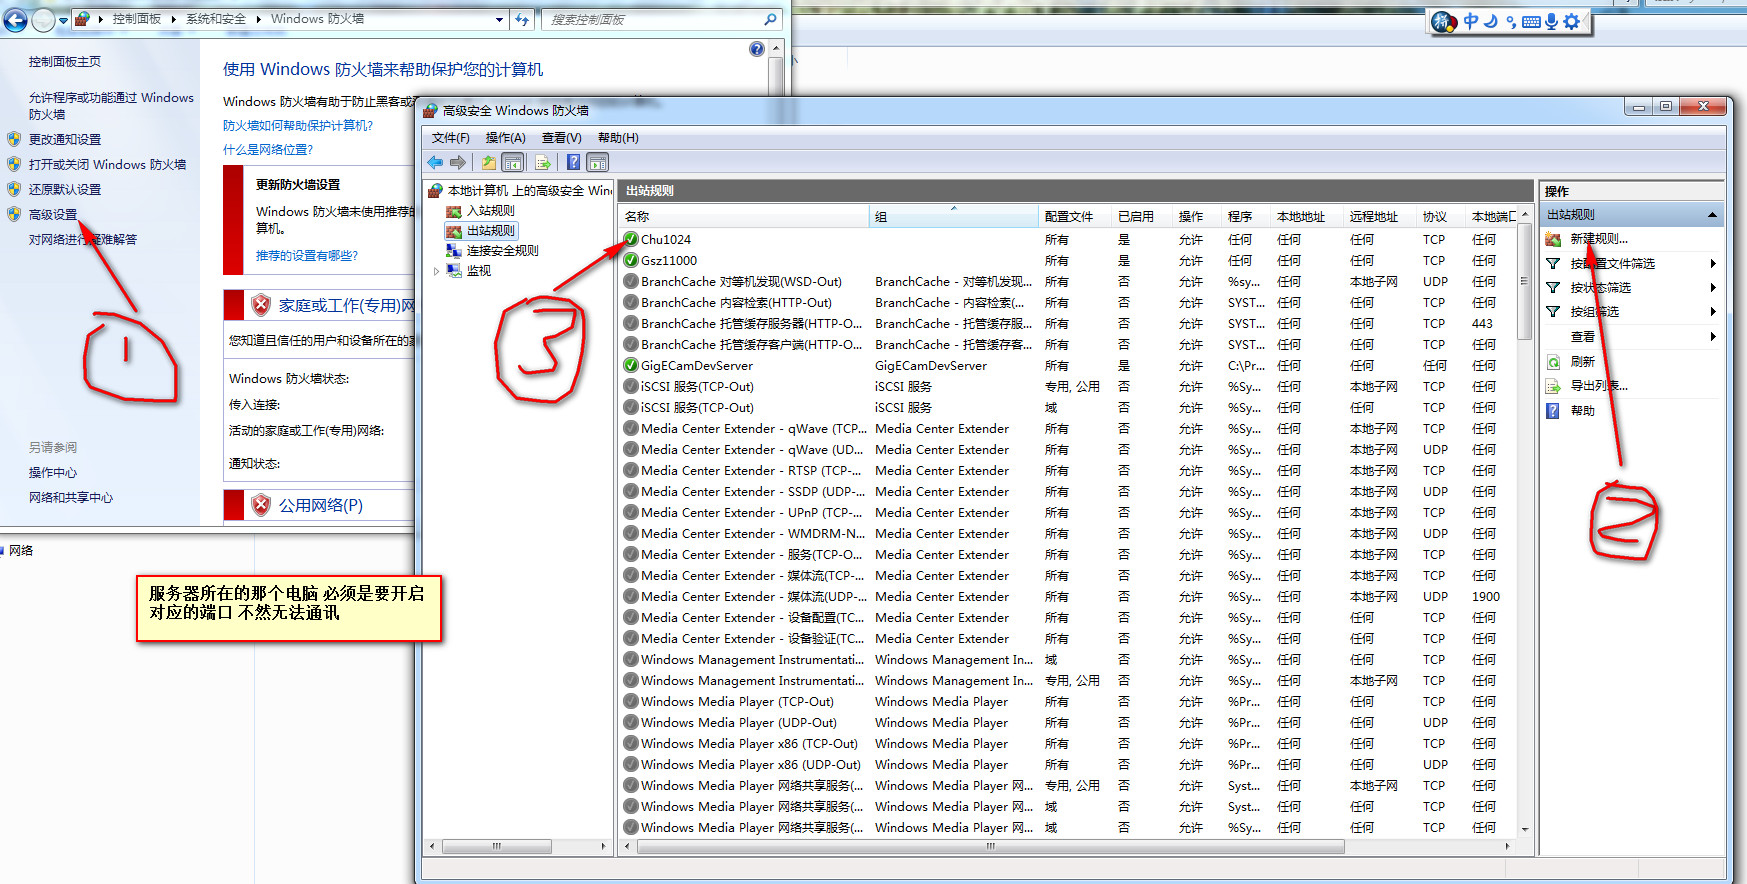
Task: Open the 按配置文件筛选 submenu arrow
Action: coord(1713,264)
